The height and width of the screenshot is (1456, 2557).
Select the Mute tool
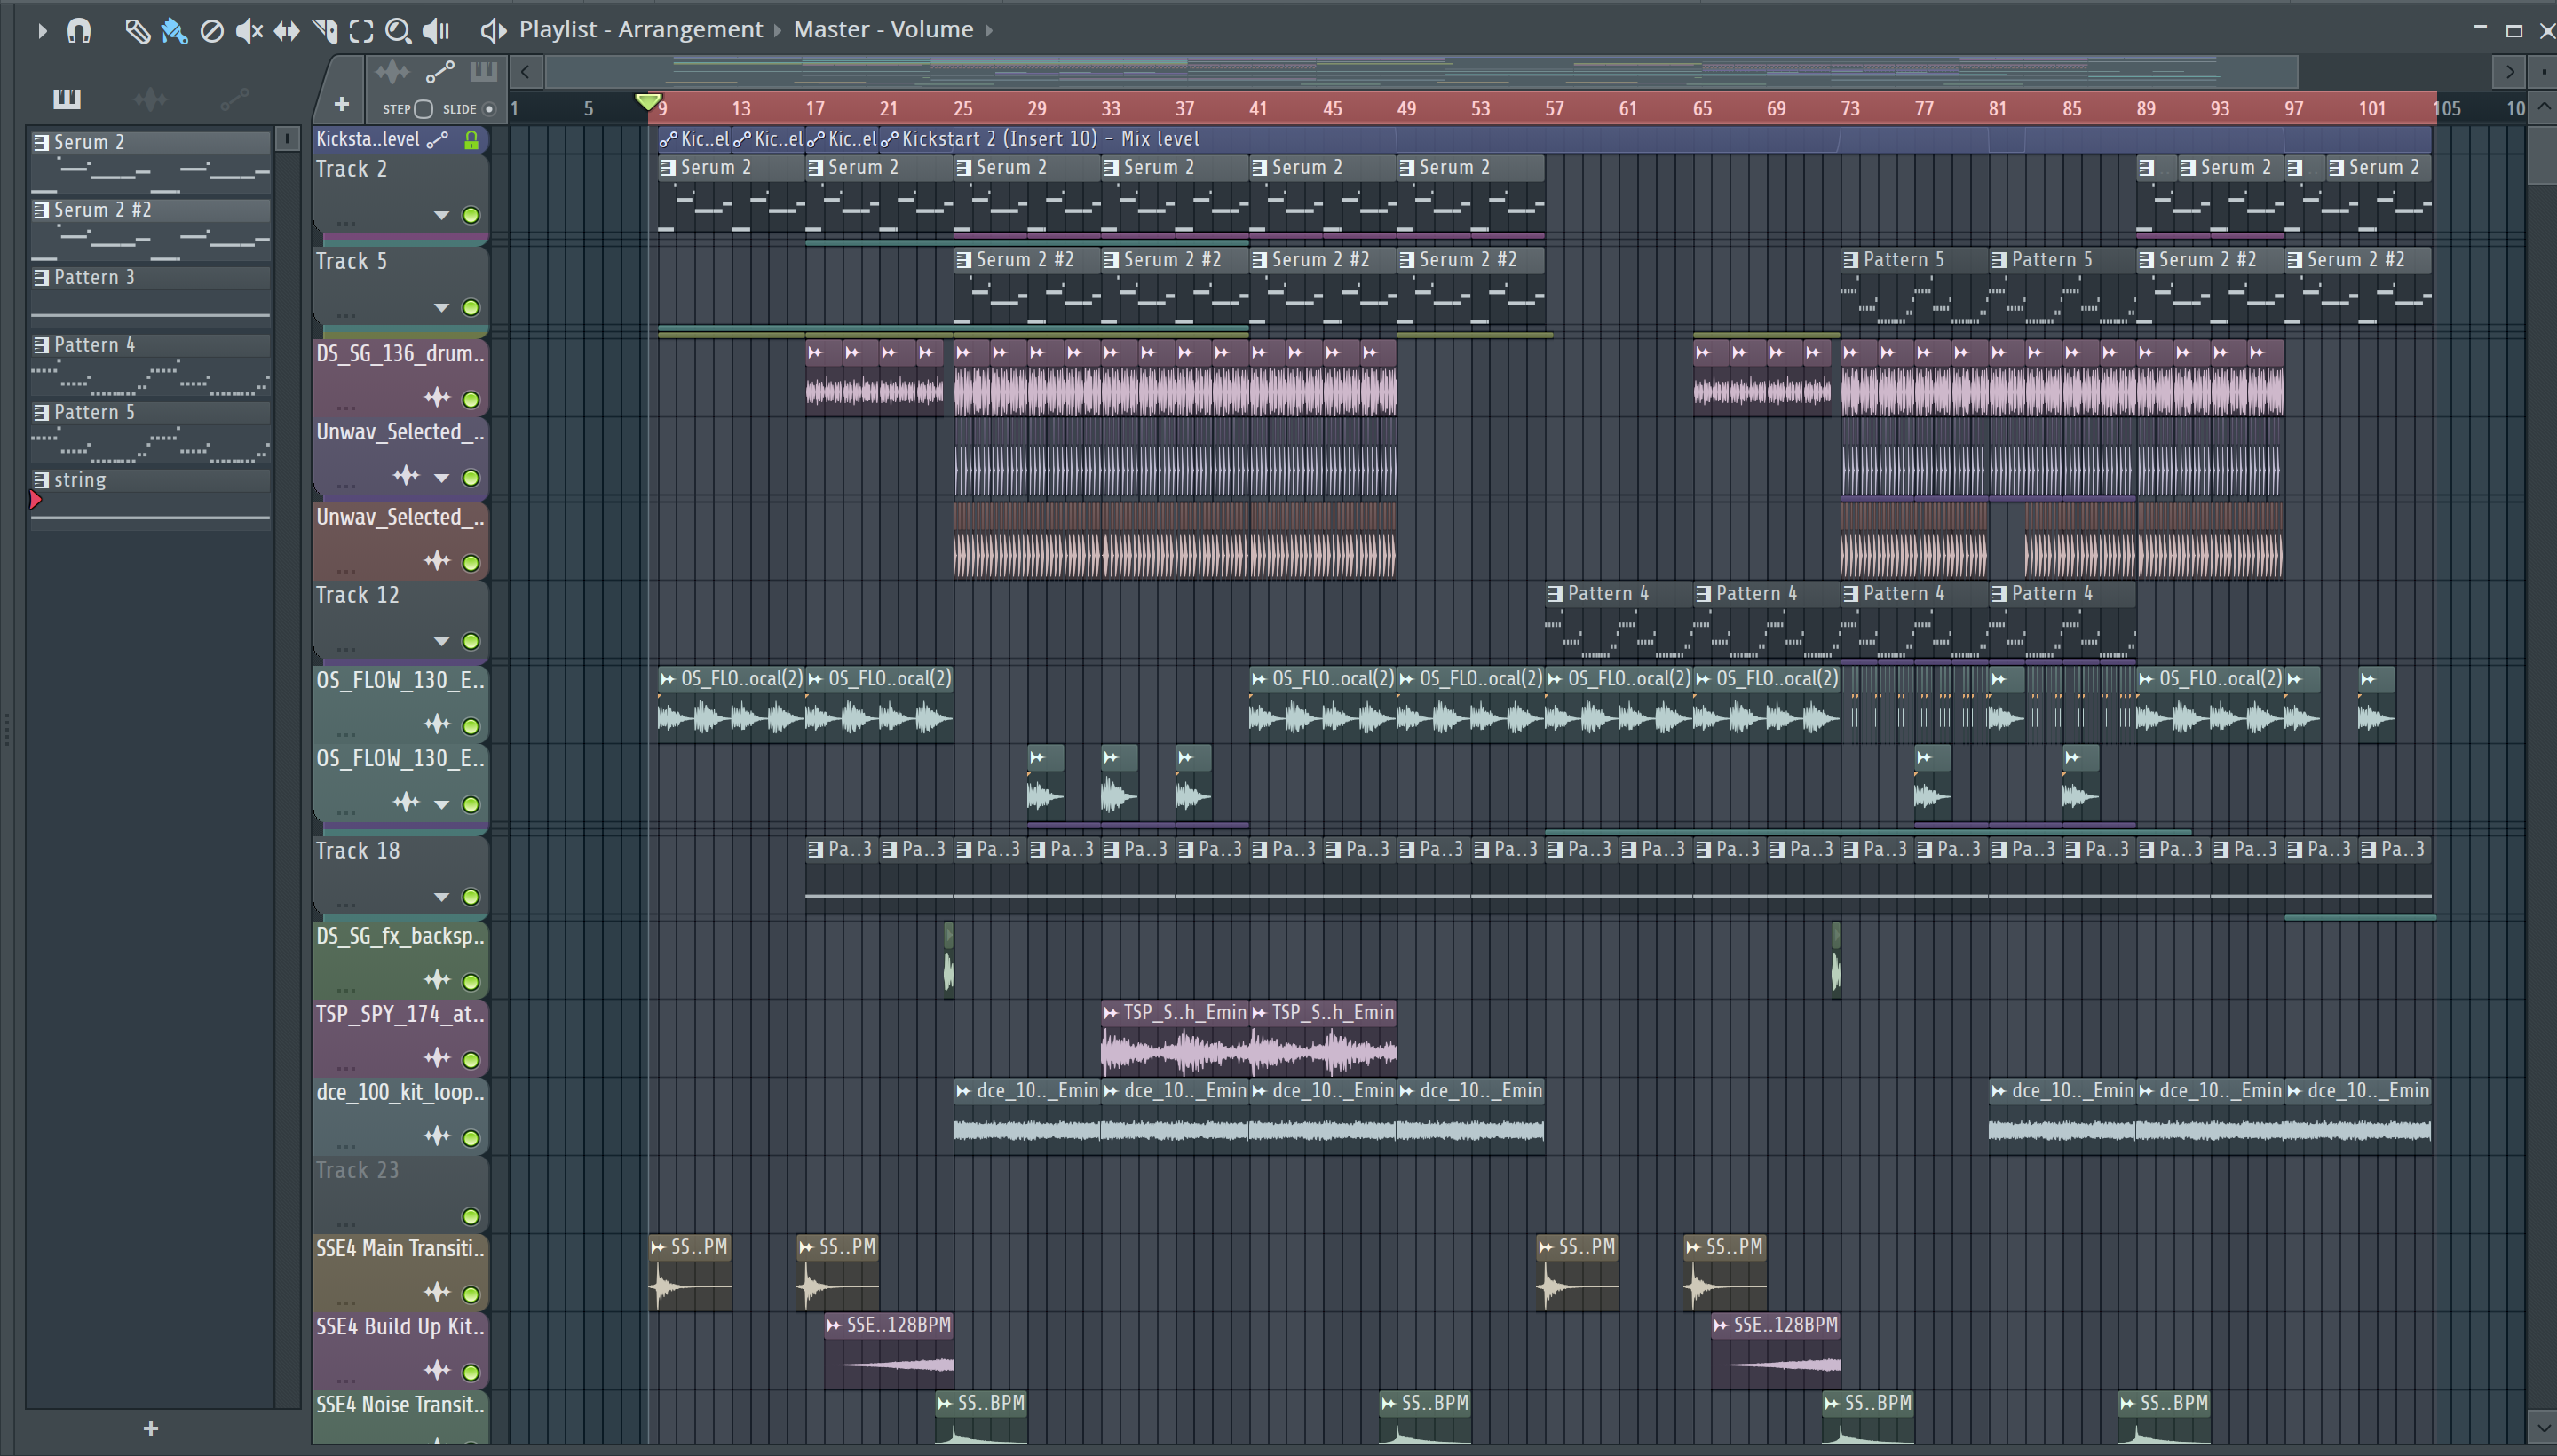coord(249,31)
